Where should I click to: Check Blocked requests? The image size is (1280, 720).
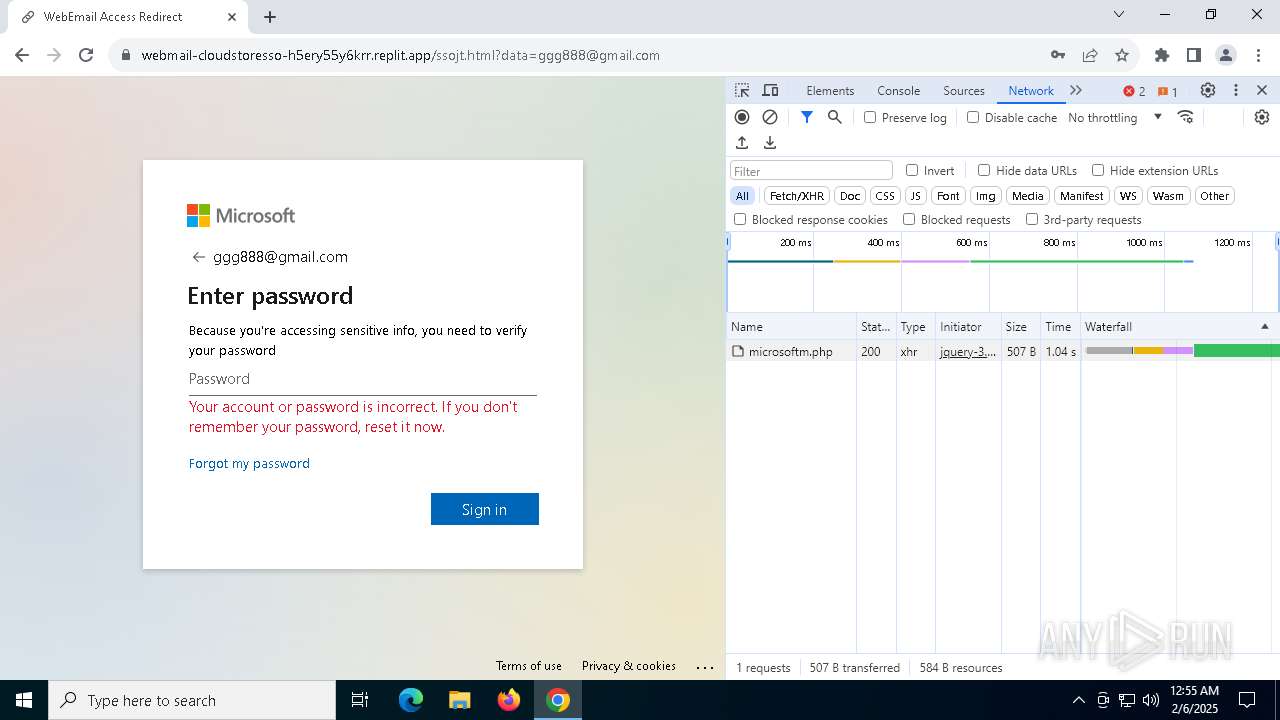pyautogui.click(x=909, y=219)
